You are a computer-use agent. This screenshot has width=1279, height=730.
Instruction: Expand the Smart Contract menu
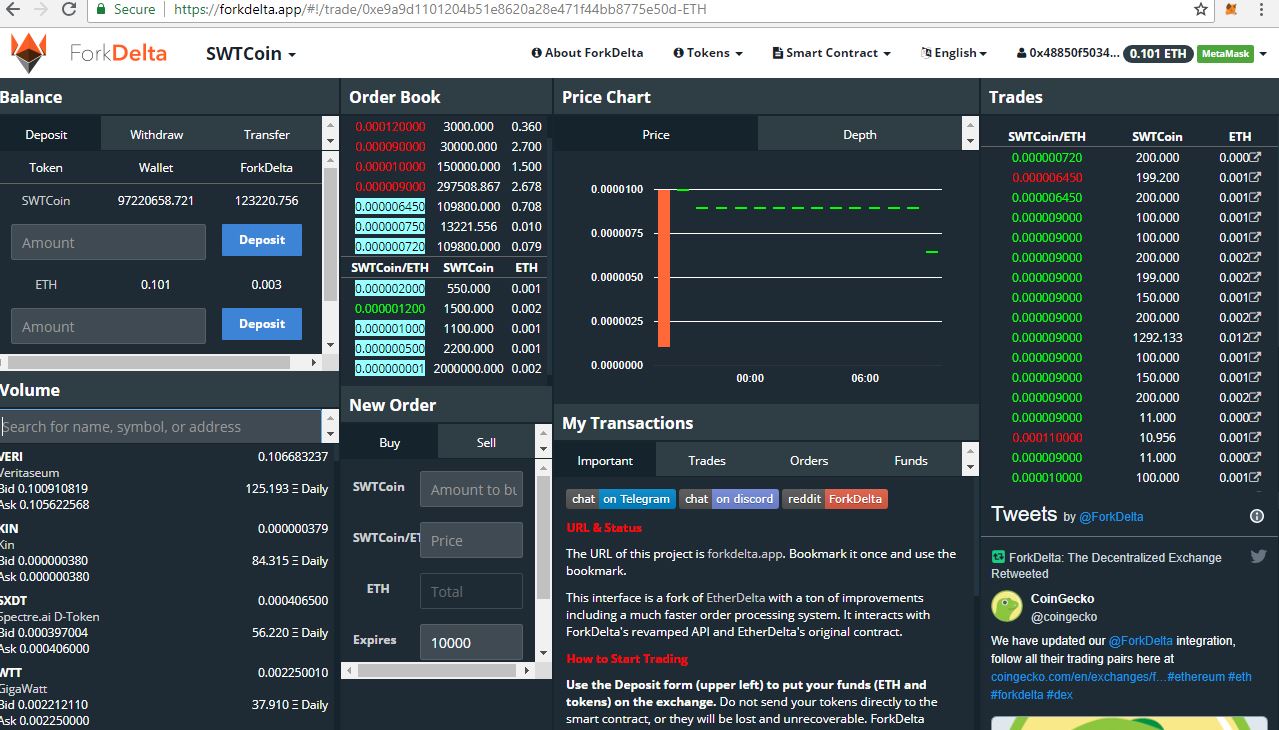831,53
